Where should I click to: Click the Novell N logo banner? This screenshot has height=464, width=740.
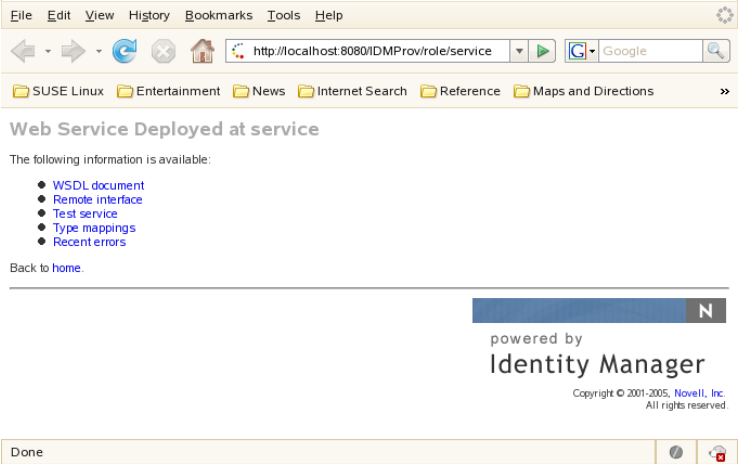coord(599,311)
